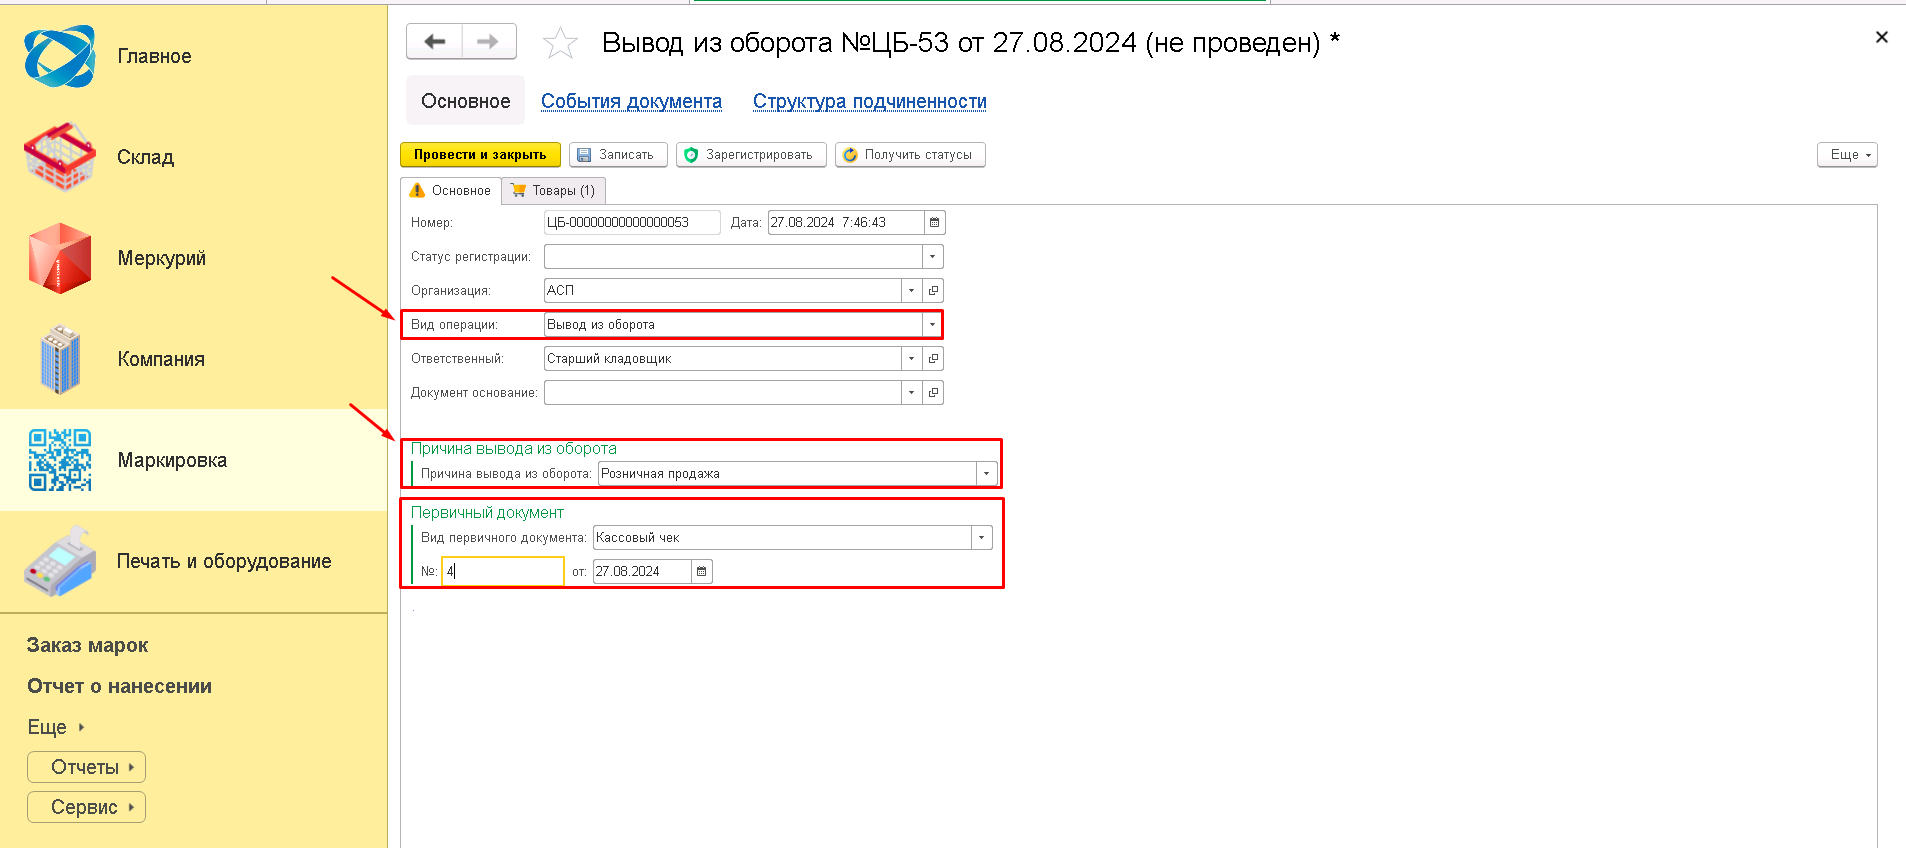Expand the Вид операции dropdown

[x=932, y=325]
